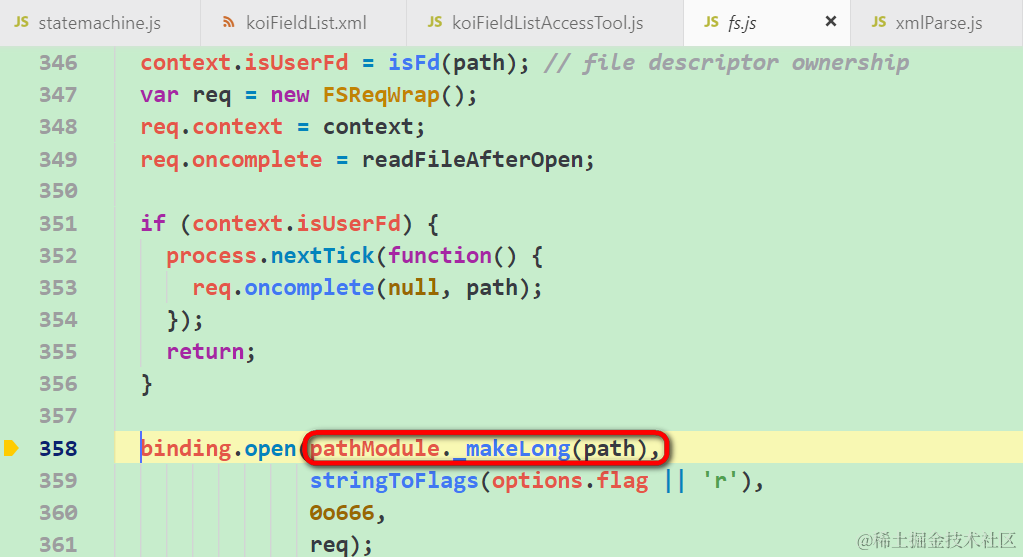
Task: Click the JS icon on xmlParse.js tab
Action: pos(879,22)
